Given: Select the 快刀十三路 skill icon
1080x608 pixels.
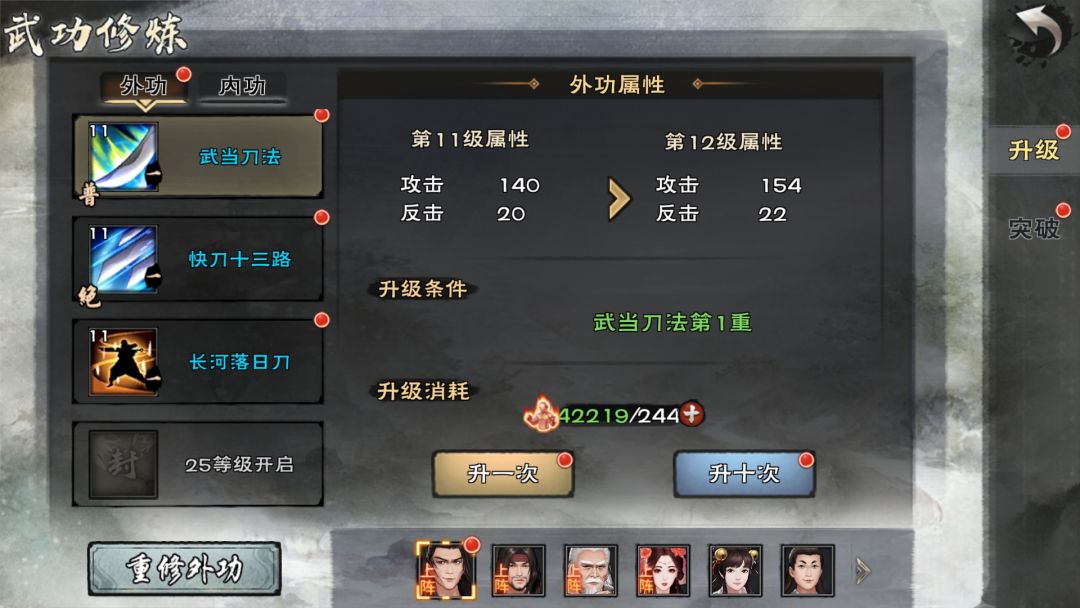Looking at the screenshot, I should pyautogui.click(x=124, y=259).
